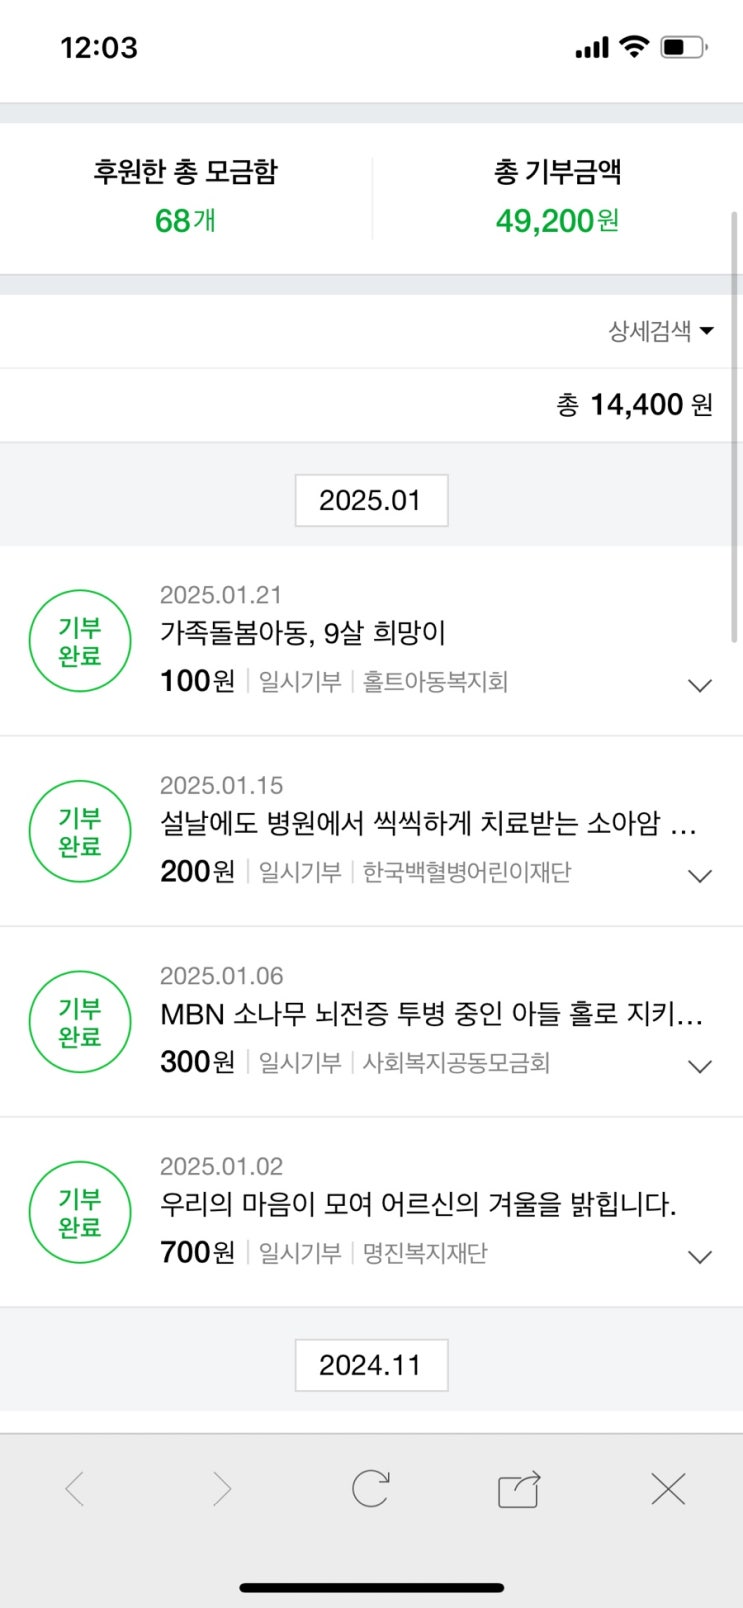Tap the 기부완료 badge for 2025.01.15 donation
743x1608 pixels.
(80, 831)
